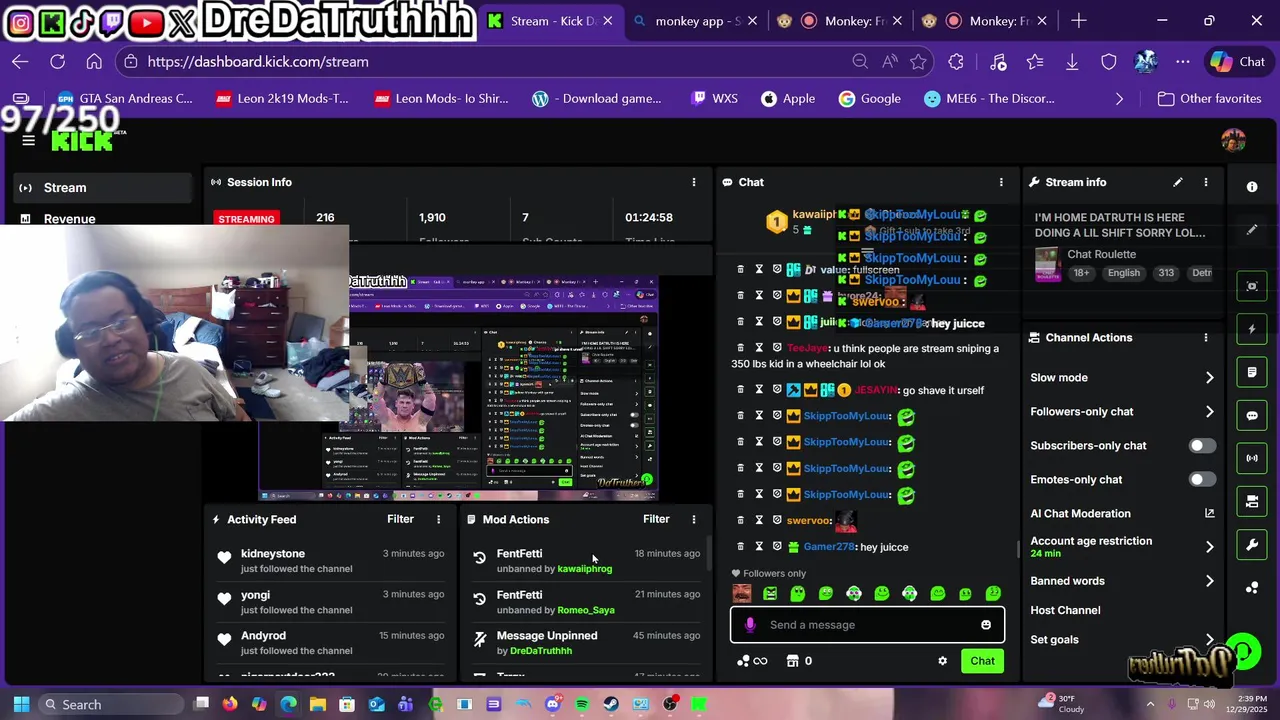Image resolution: width=1280 pixels, height=720 pixels.
Task: Toggle Subscribers-only chat switch
Action: click(1202, 446)
